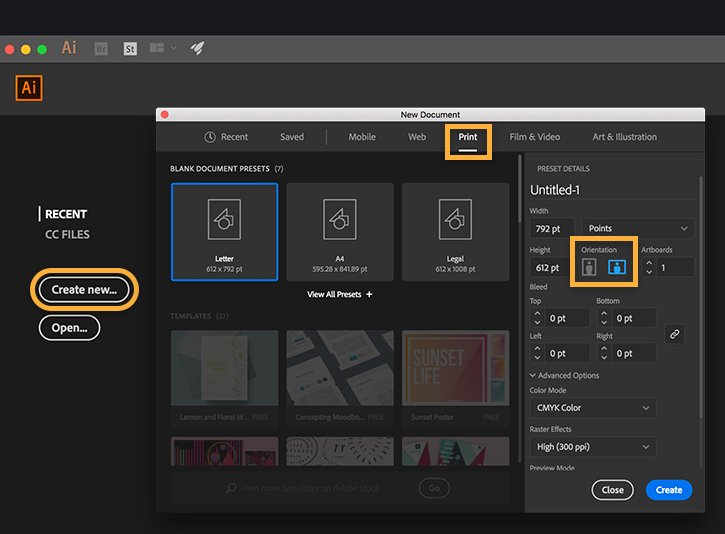Click the Ai icon in the app bar
This screenshot has height=534, width=725.
tap(69, 48)
